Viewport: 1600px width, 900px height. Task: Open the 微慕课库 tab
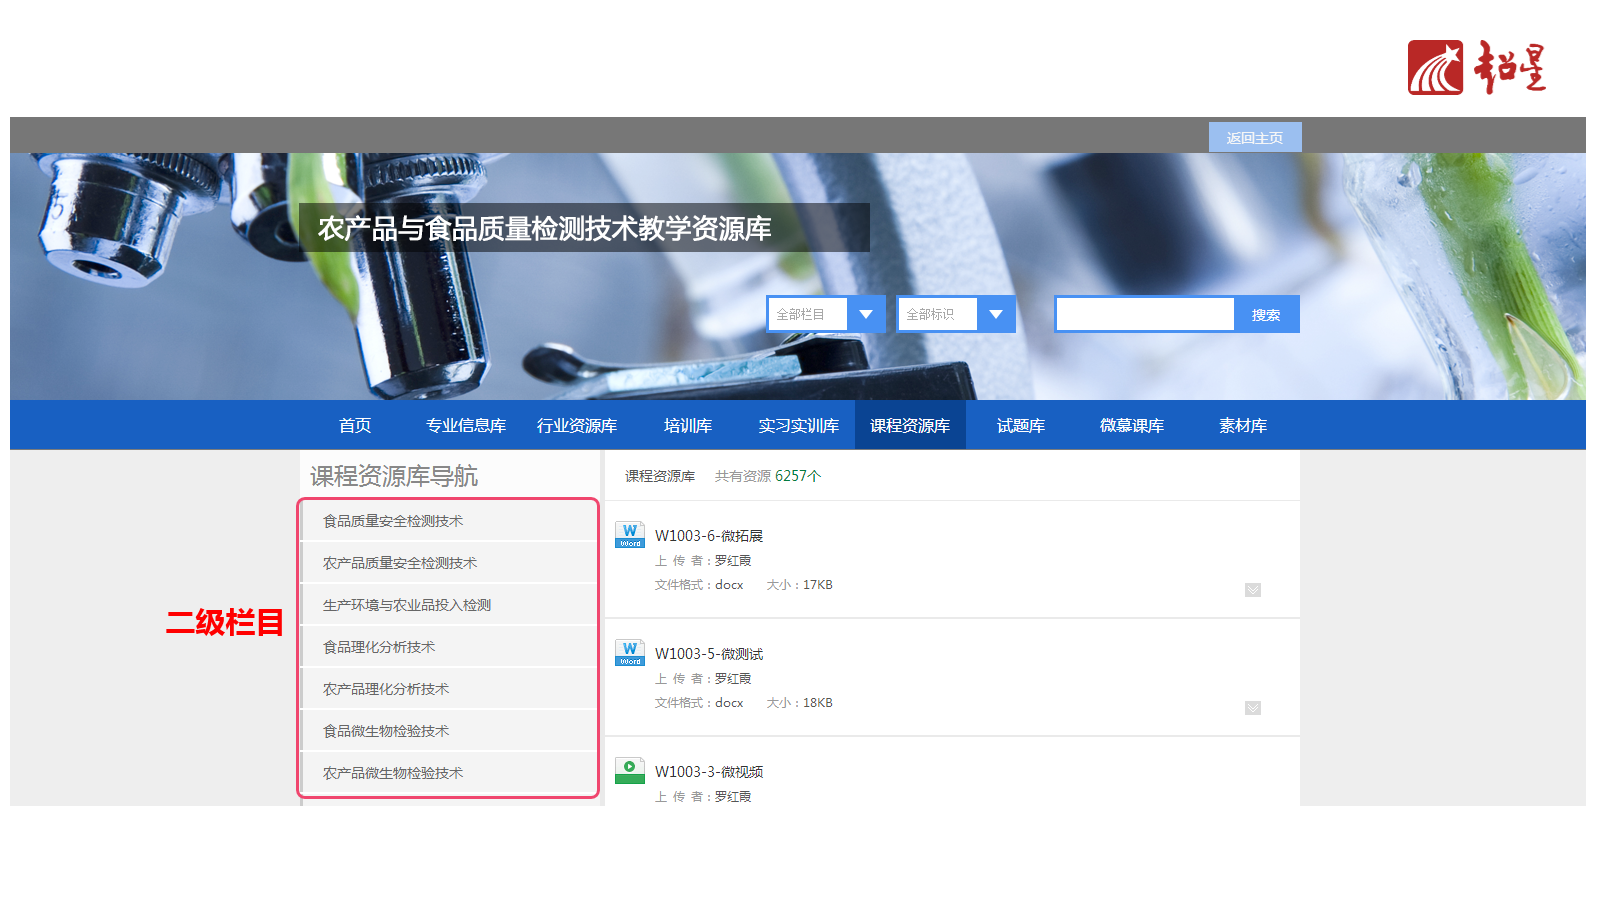[1132, 426]
